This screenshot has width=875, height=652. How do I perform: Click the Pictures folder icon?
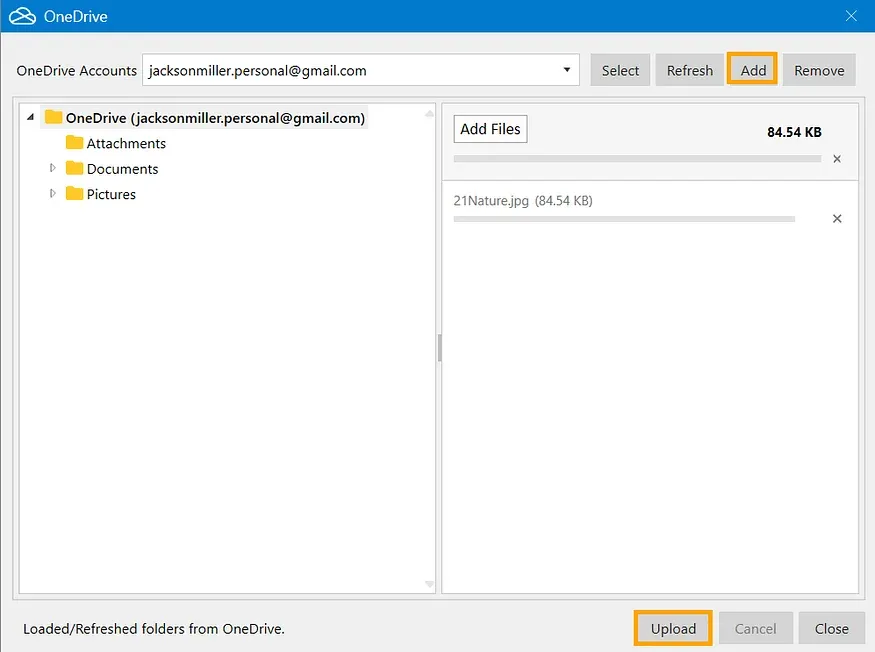pyautogui.click(x=74, y=193)
